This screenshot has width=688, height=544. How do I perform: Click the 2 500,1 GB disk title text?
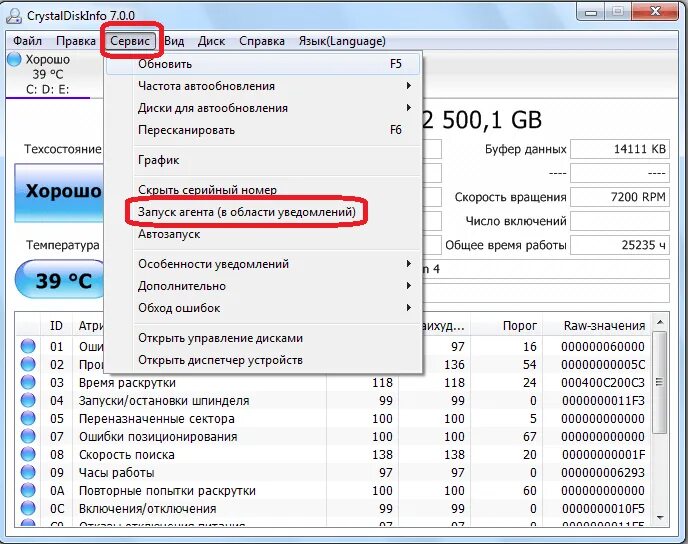click(482, 120)
